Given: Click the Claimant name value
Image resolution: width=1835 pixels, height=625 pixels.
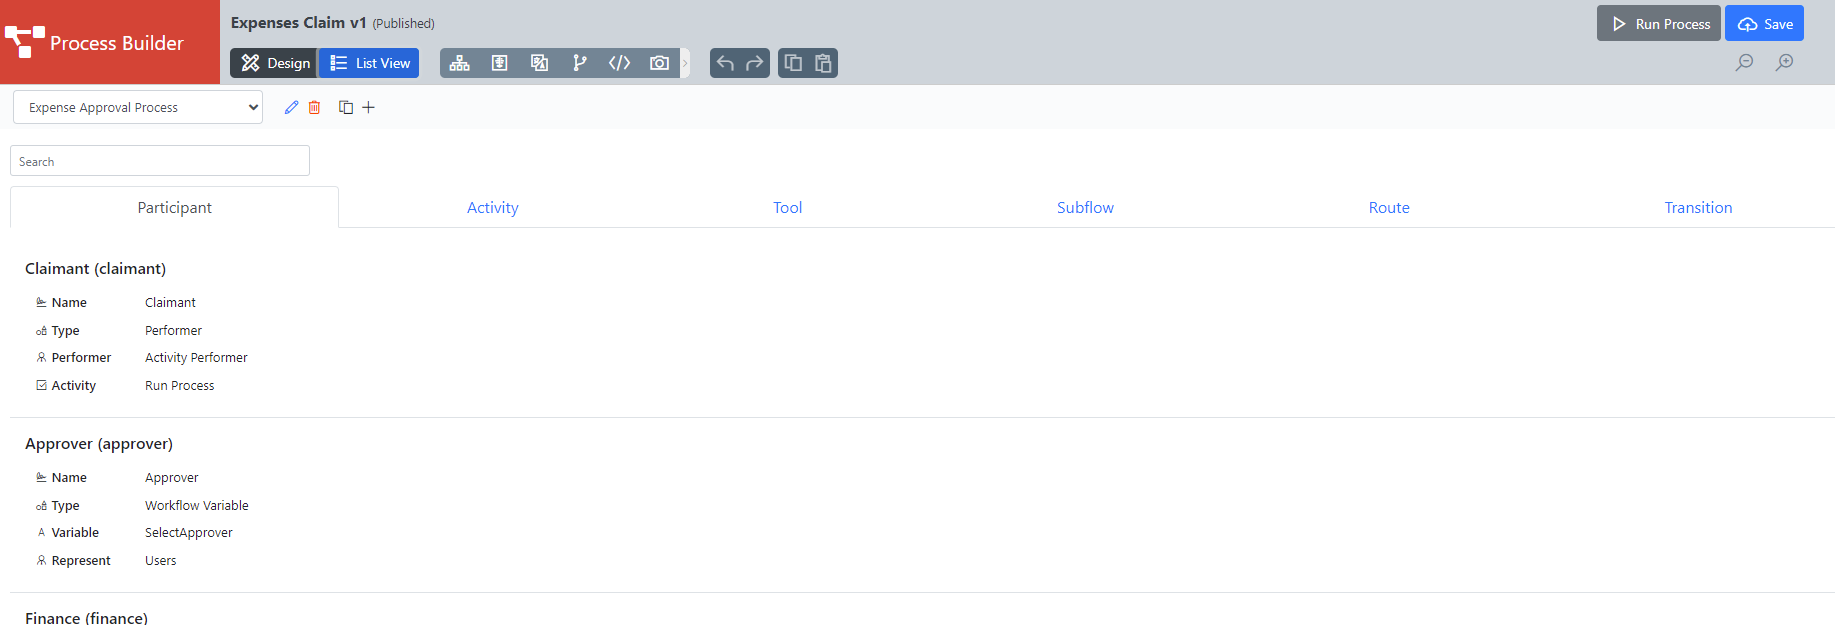Looking at the screenshot, I should pyautogui.click(x=170, y=302).
